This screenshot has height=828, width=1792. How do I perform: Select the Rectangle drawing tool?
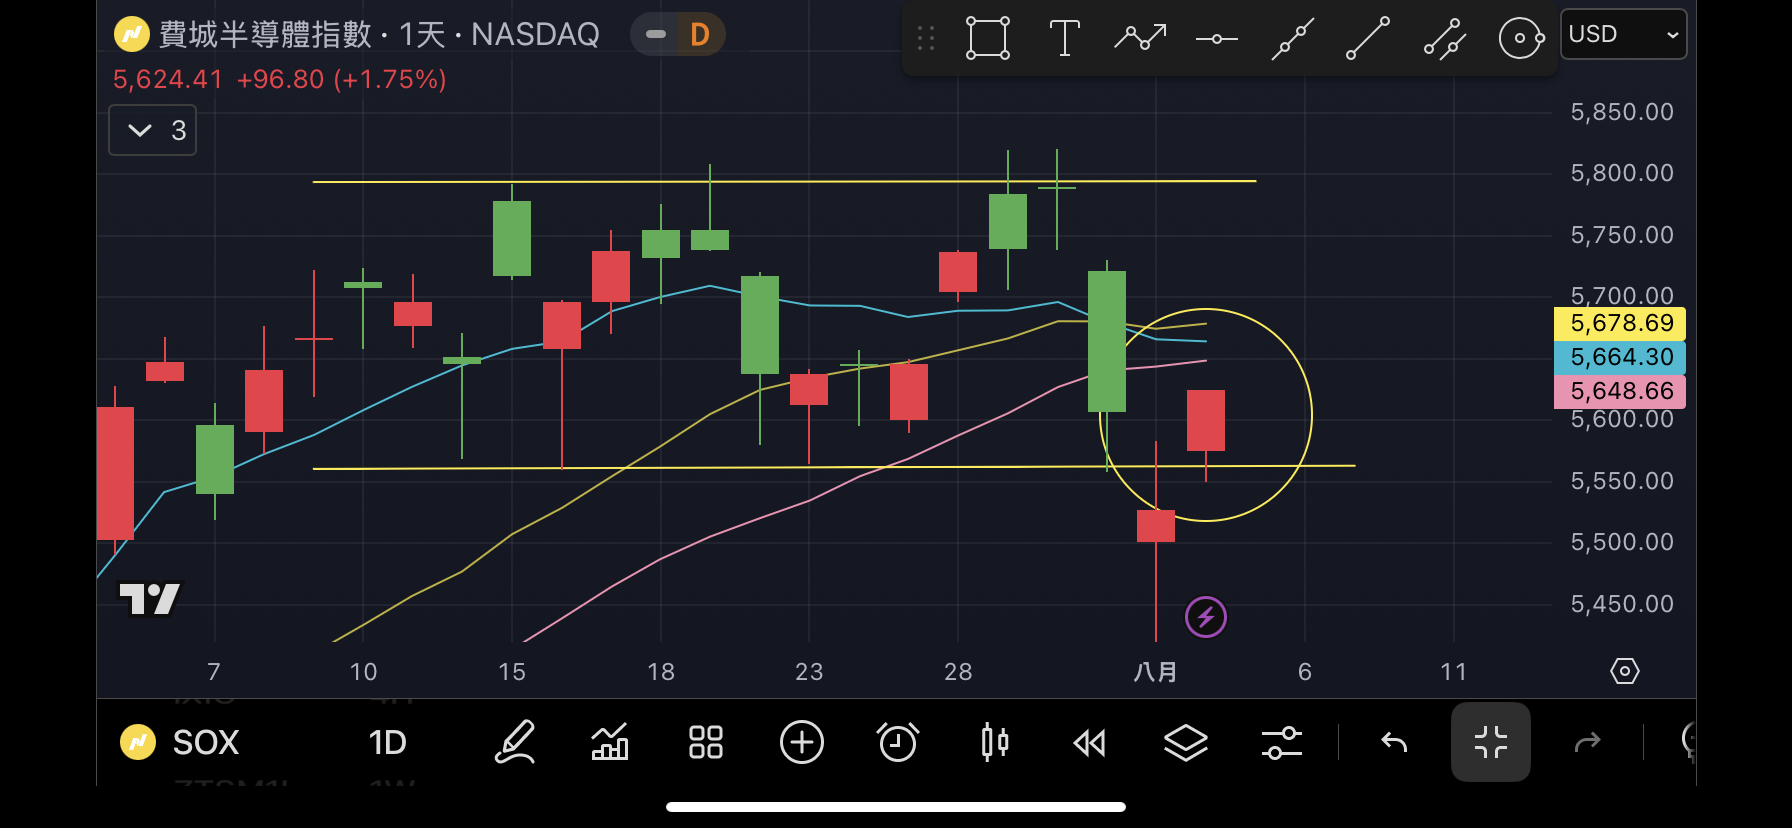987,38
